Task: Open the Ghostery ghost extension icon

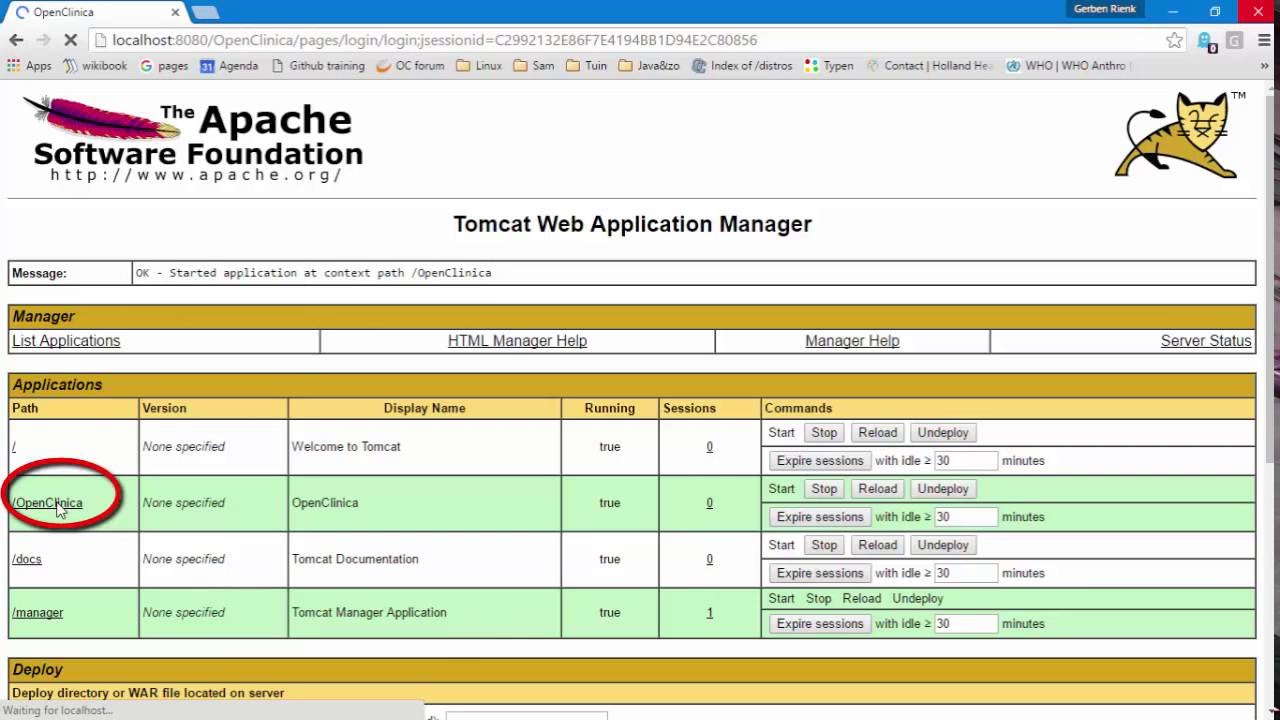Action: [1205, 41]
